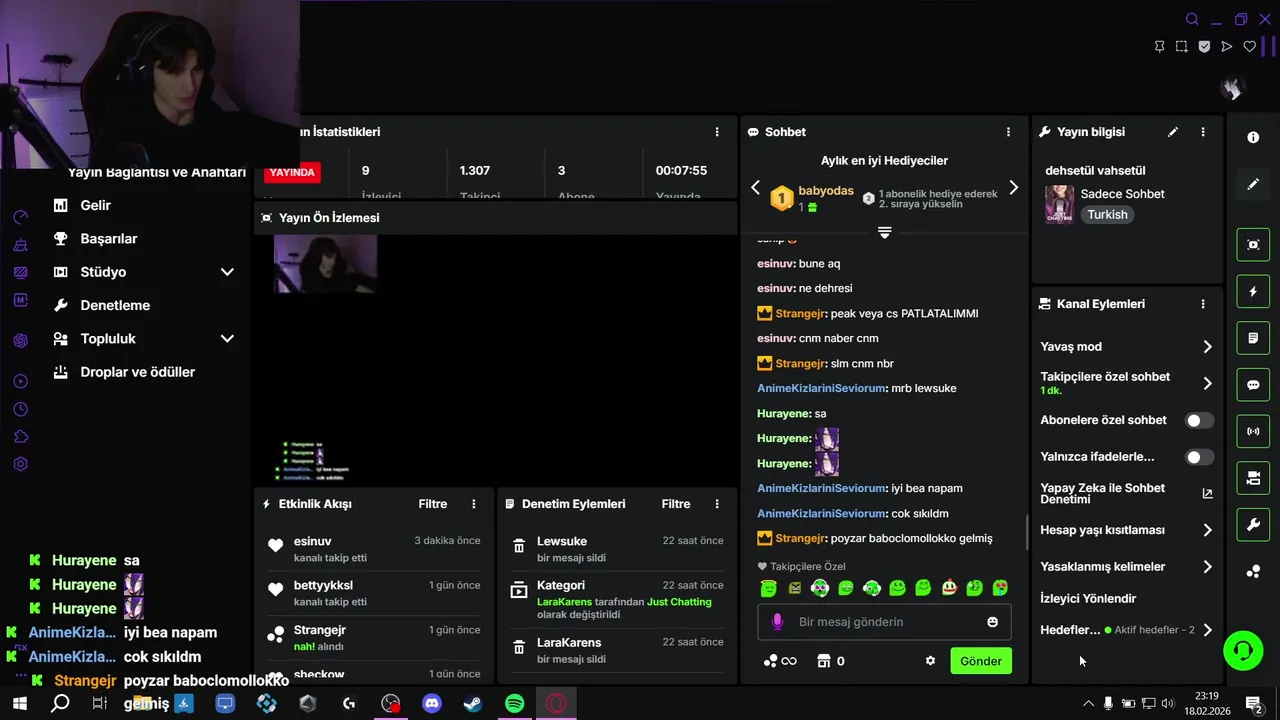
Task: Open the Gelir menu item
Action: (96, 205)
